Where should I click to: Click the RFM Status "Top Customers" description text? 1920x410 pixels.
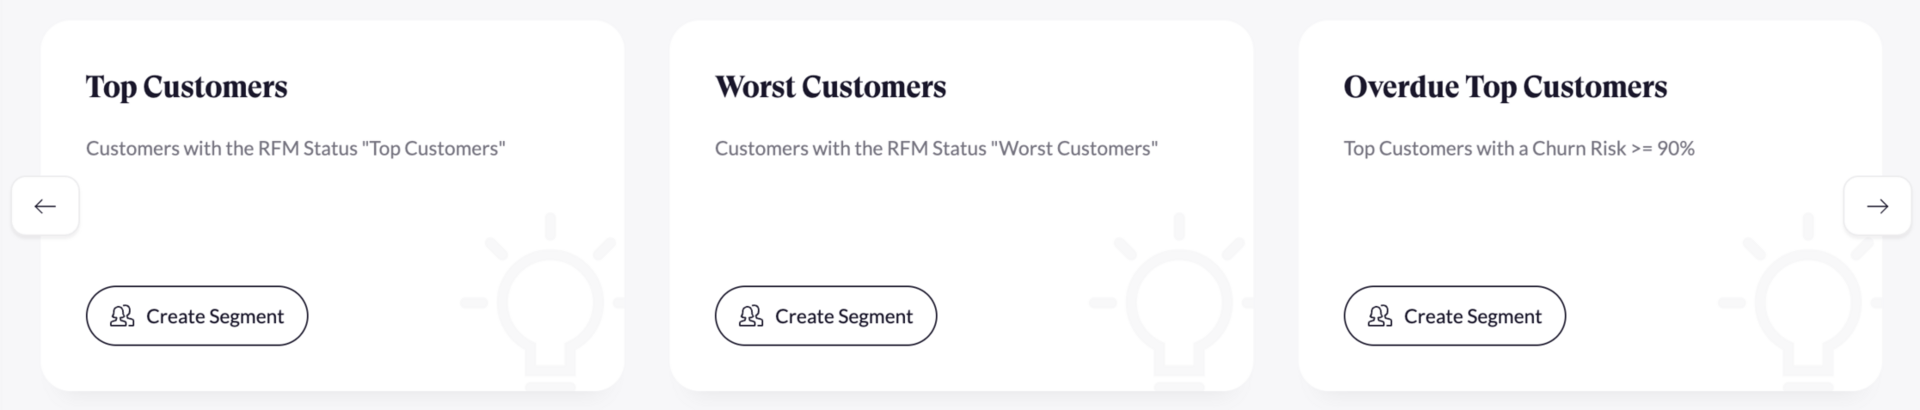click(295, 149)
